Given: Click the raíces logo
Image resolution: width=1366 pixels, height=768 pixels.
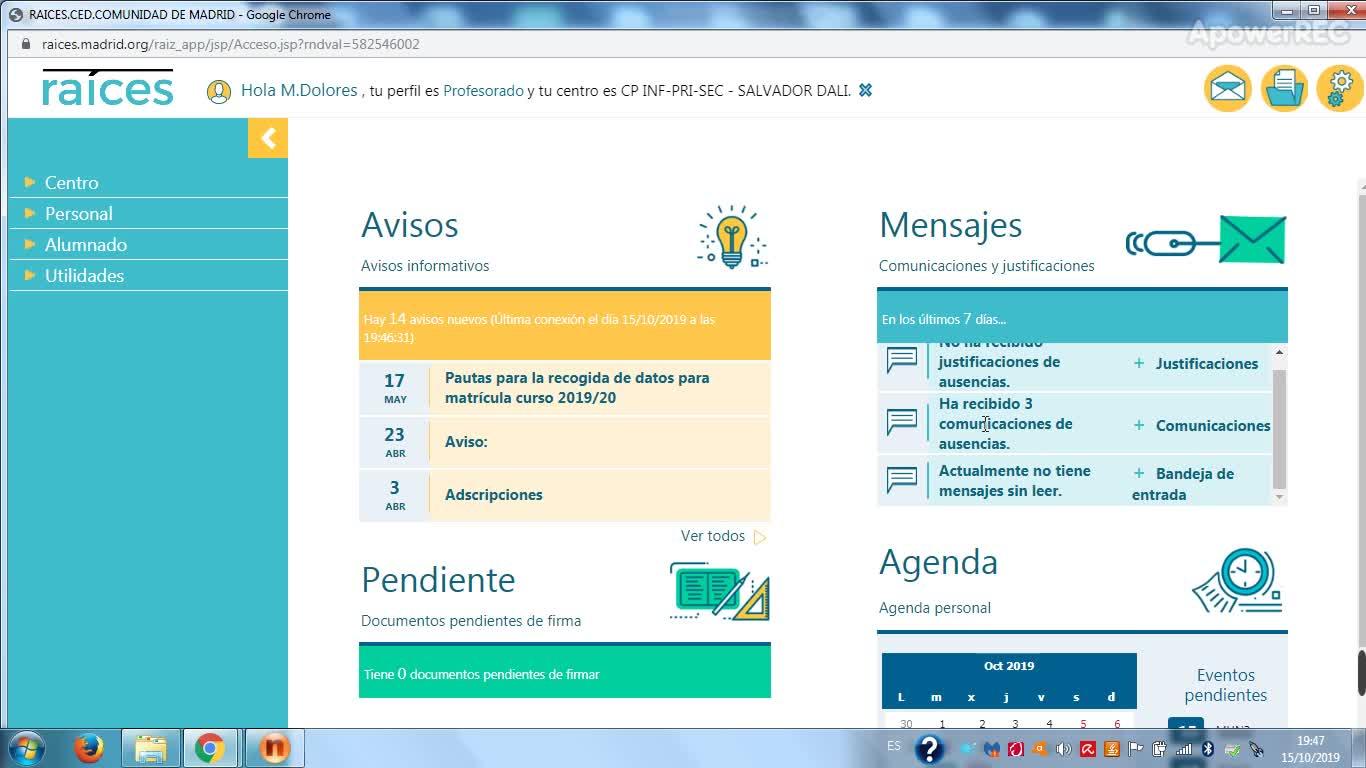Looking at the screenshot, I should pos(108,88).
